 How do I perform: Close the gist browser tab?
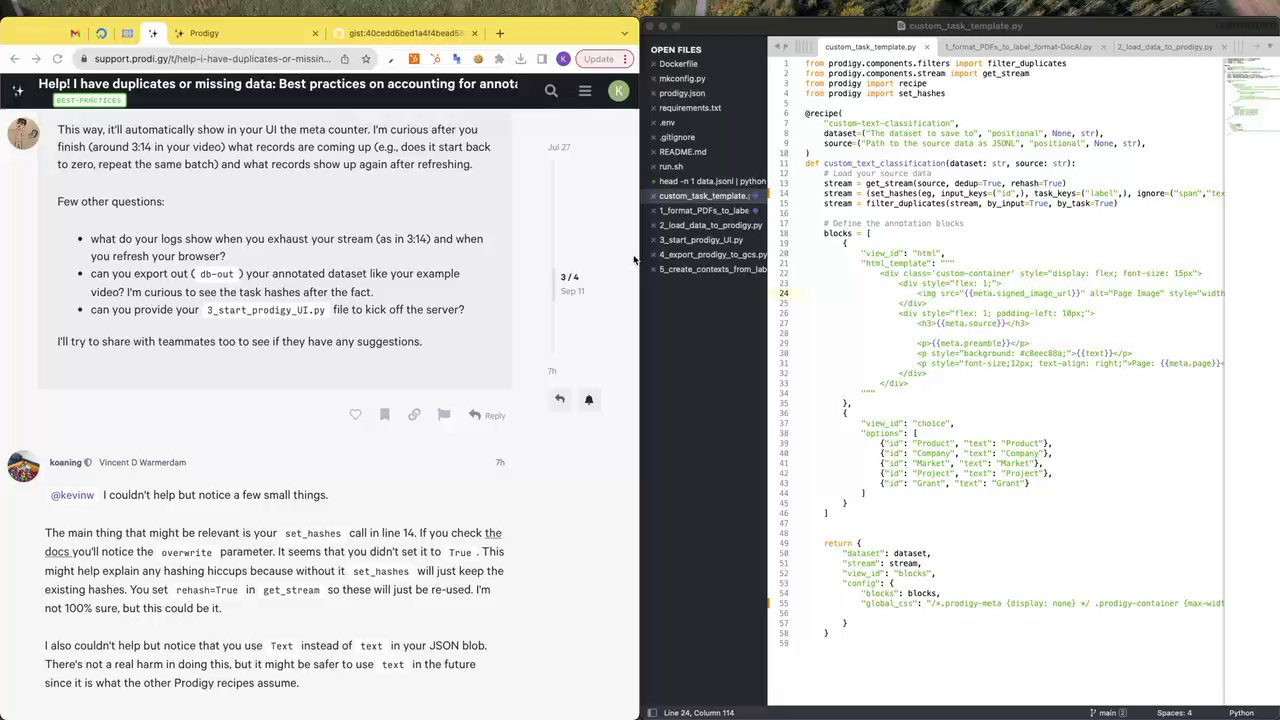(x=475, y=33)
